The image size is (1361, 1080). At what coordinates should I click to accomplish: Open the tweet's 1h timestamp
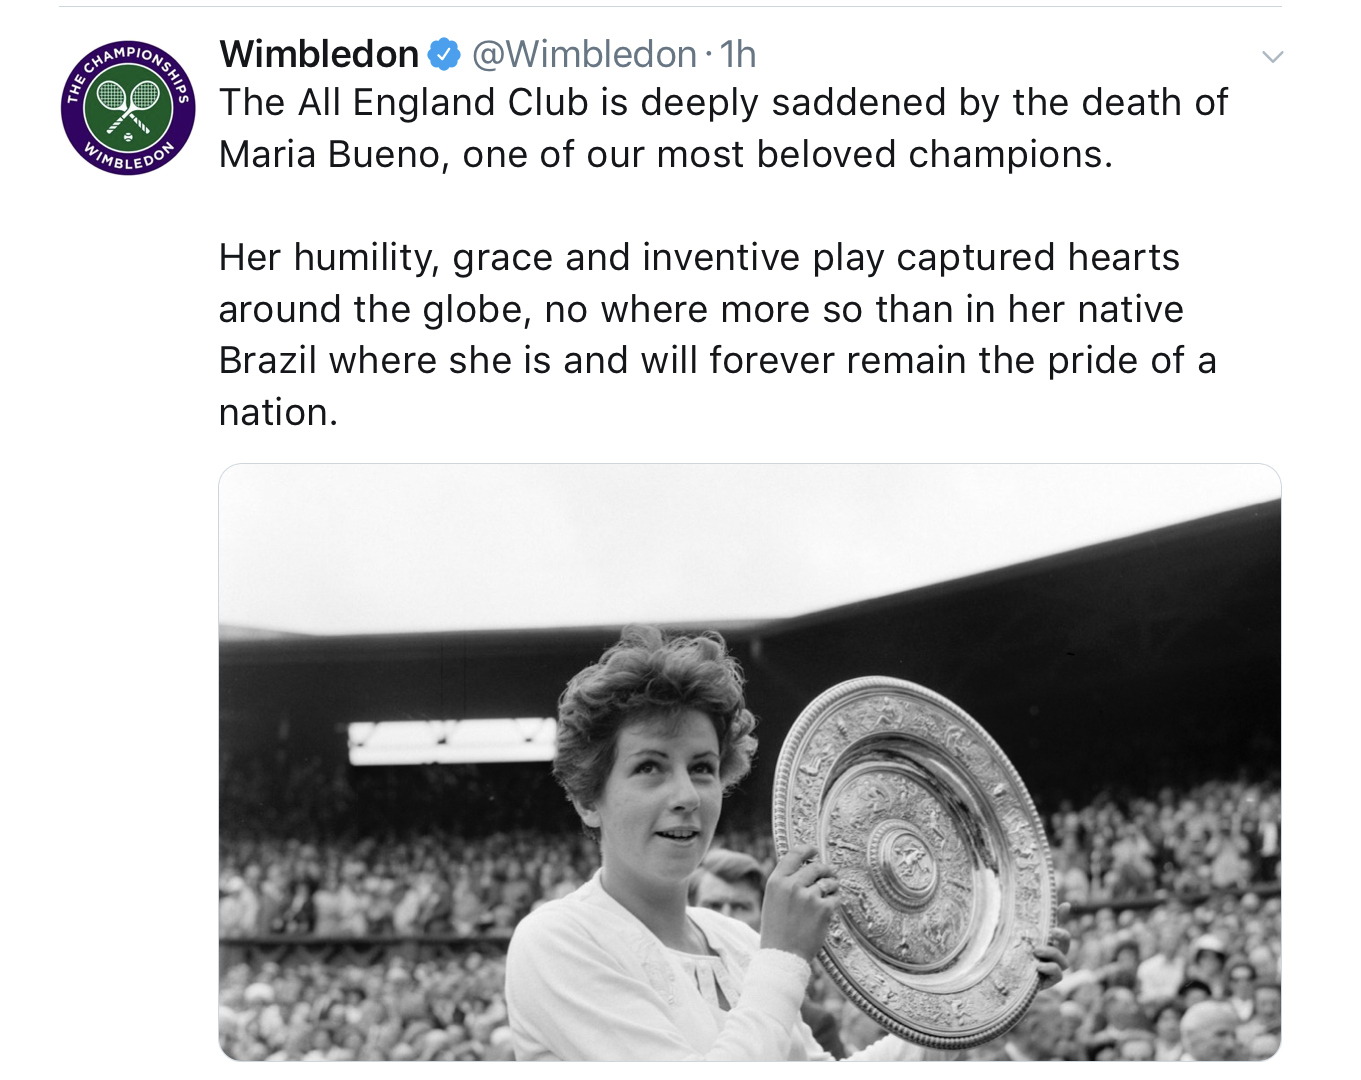click(x=738, y=54)
